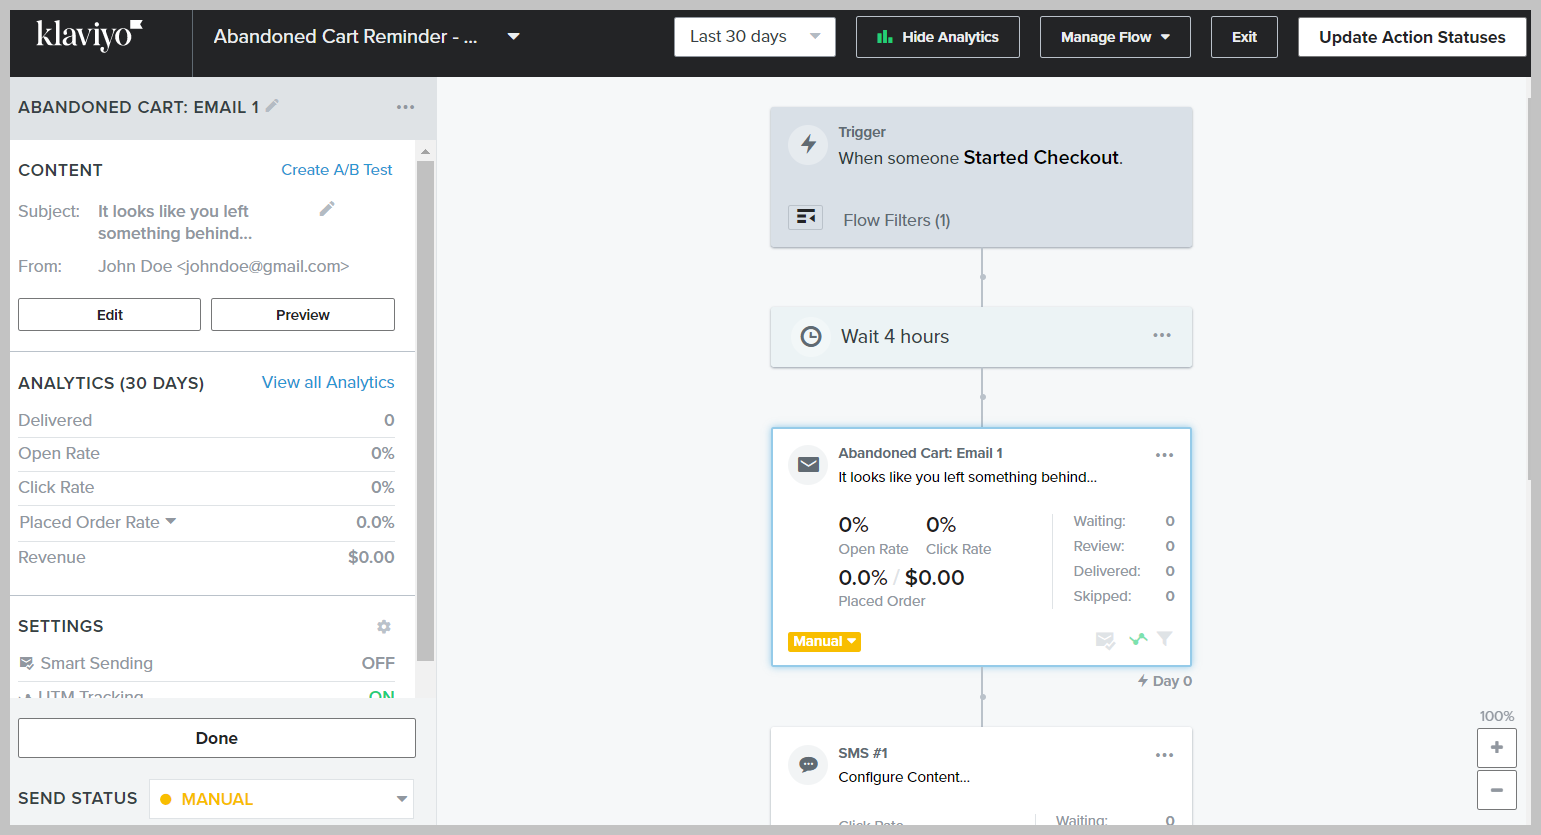The image size is (1541, 835).
Task: Click the SMS #1 chat bubble icon
Action: tap(808, 765)
